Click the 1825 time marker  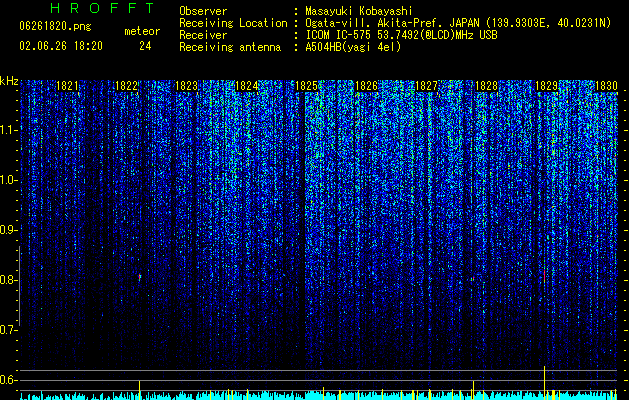click(306, 86)
